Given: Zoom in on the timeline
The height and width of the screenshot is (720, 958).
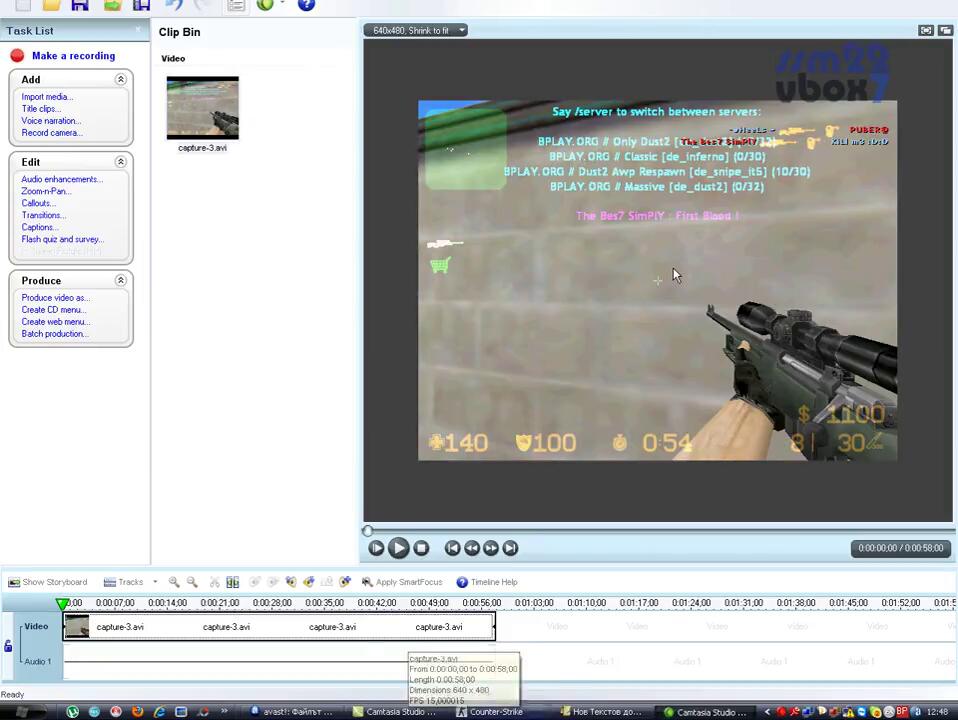Looking at the screenshot, I should (x=174, y=582).
